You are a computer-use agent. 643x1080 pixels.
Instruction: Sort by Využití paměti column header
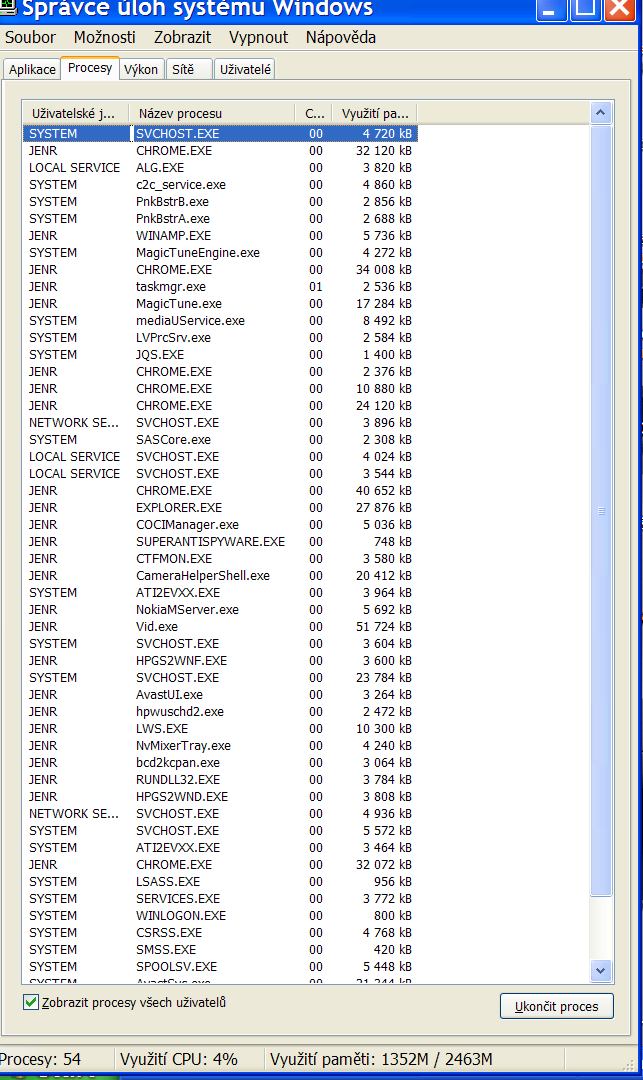(375, 114)
